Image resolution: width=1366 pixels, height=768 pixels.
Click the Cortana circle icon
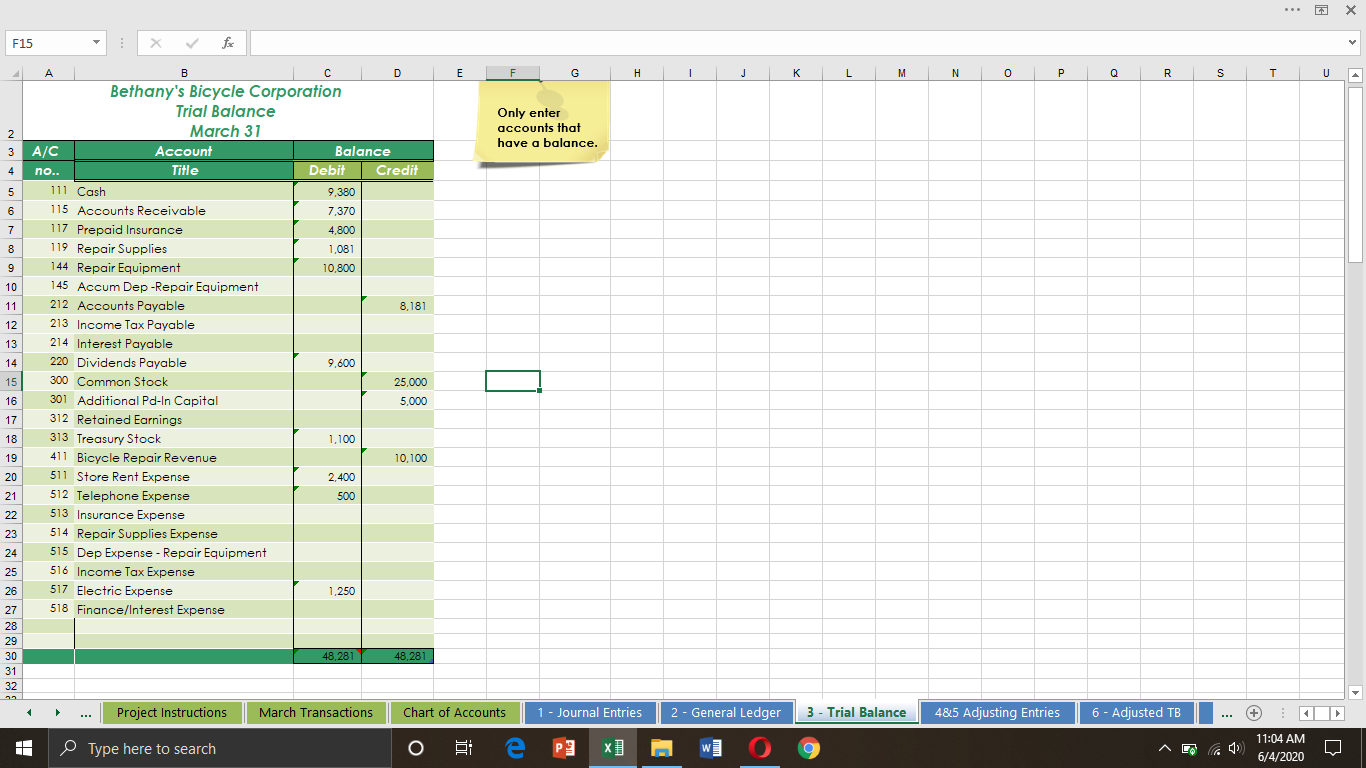(x=416, y=748)
